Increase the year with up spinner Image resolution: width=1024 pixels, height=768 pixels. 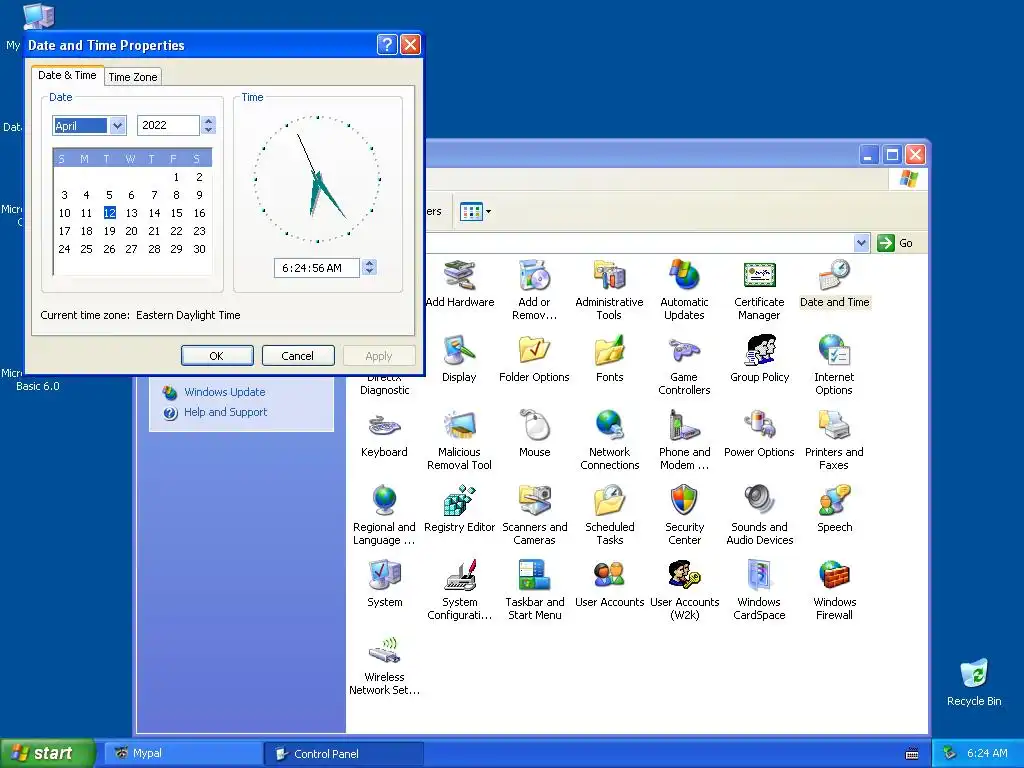209,121
